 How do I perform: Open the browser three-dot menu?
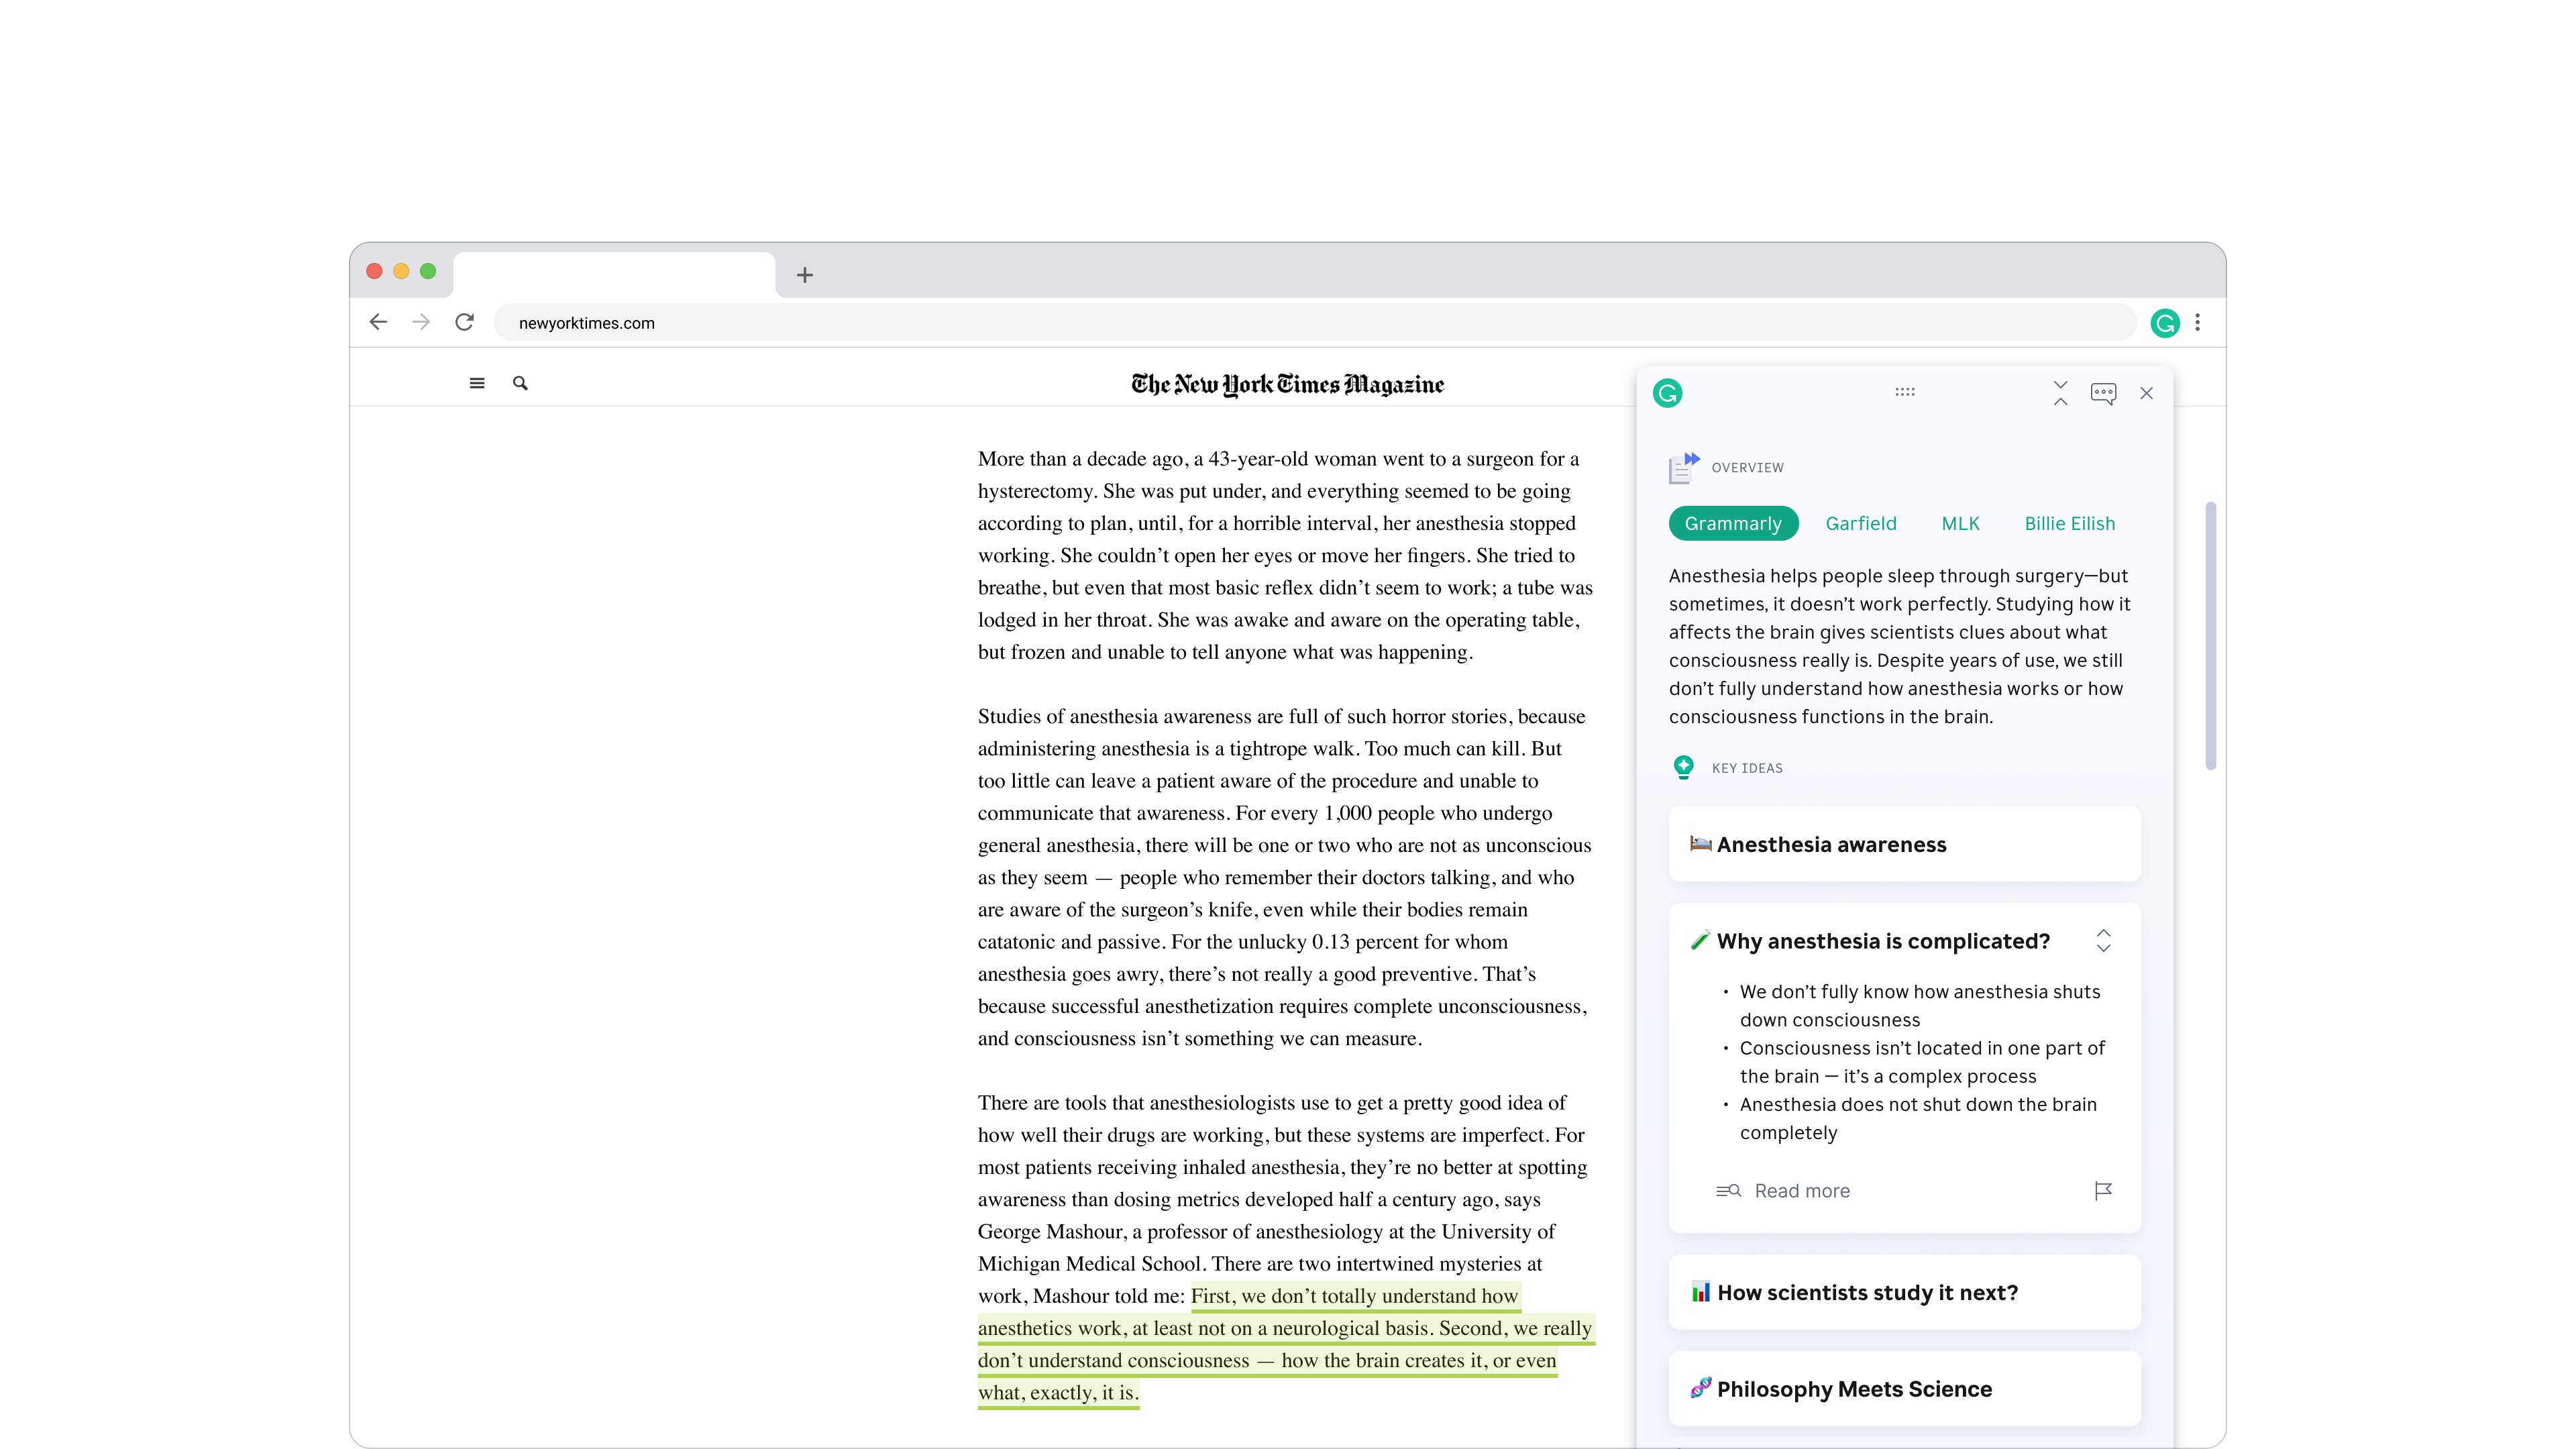tap(2197, 322)
